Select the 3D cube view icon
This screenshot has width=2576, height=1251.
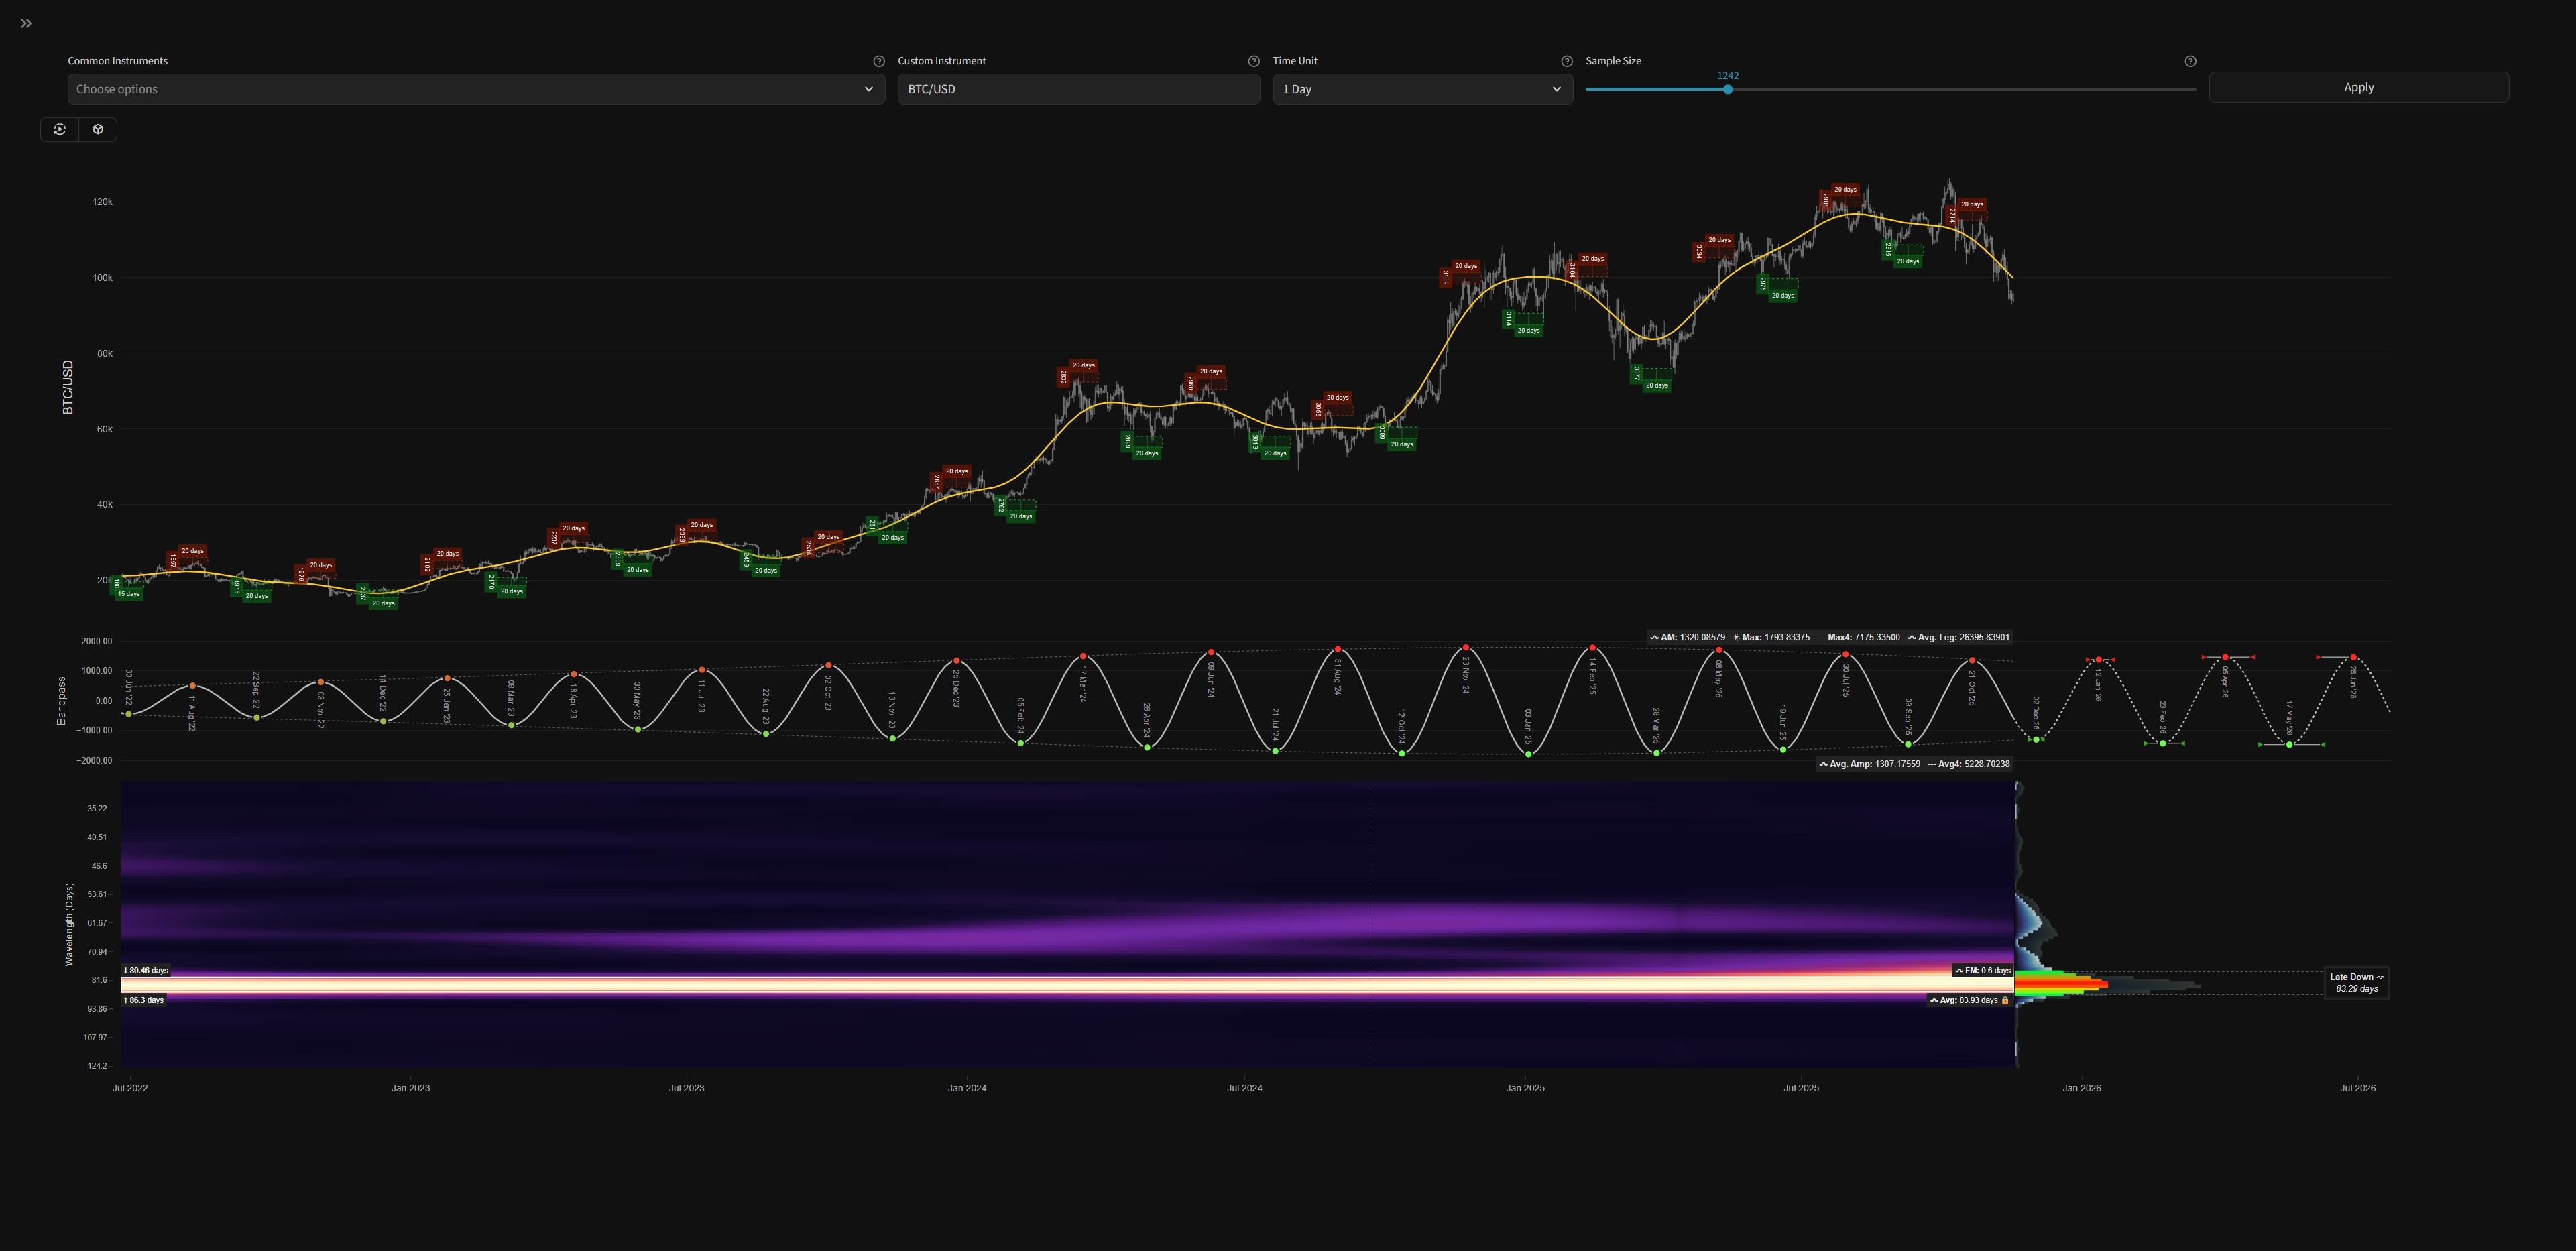point(97,129)
